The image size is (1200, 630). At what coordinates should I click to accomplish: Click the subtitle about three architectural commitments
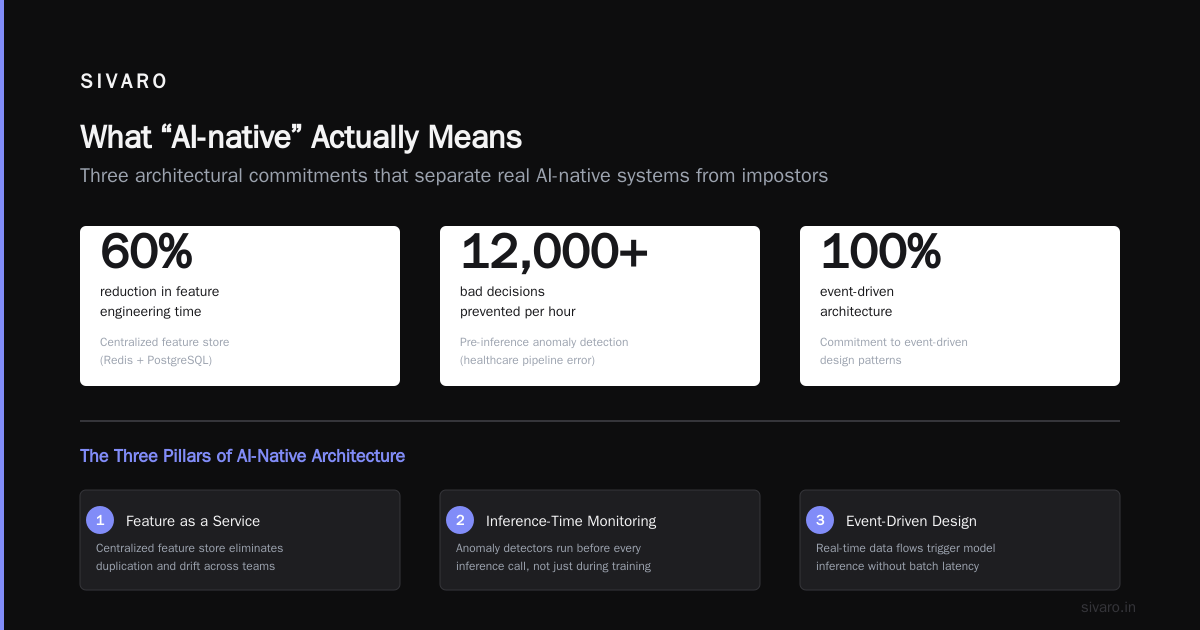[x=454, y=176]
